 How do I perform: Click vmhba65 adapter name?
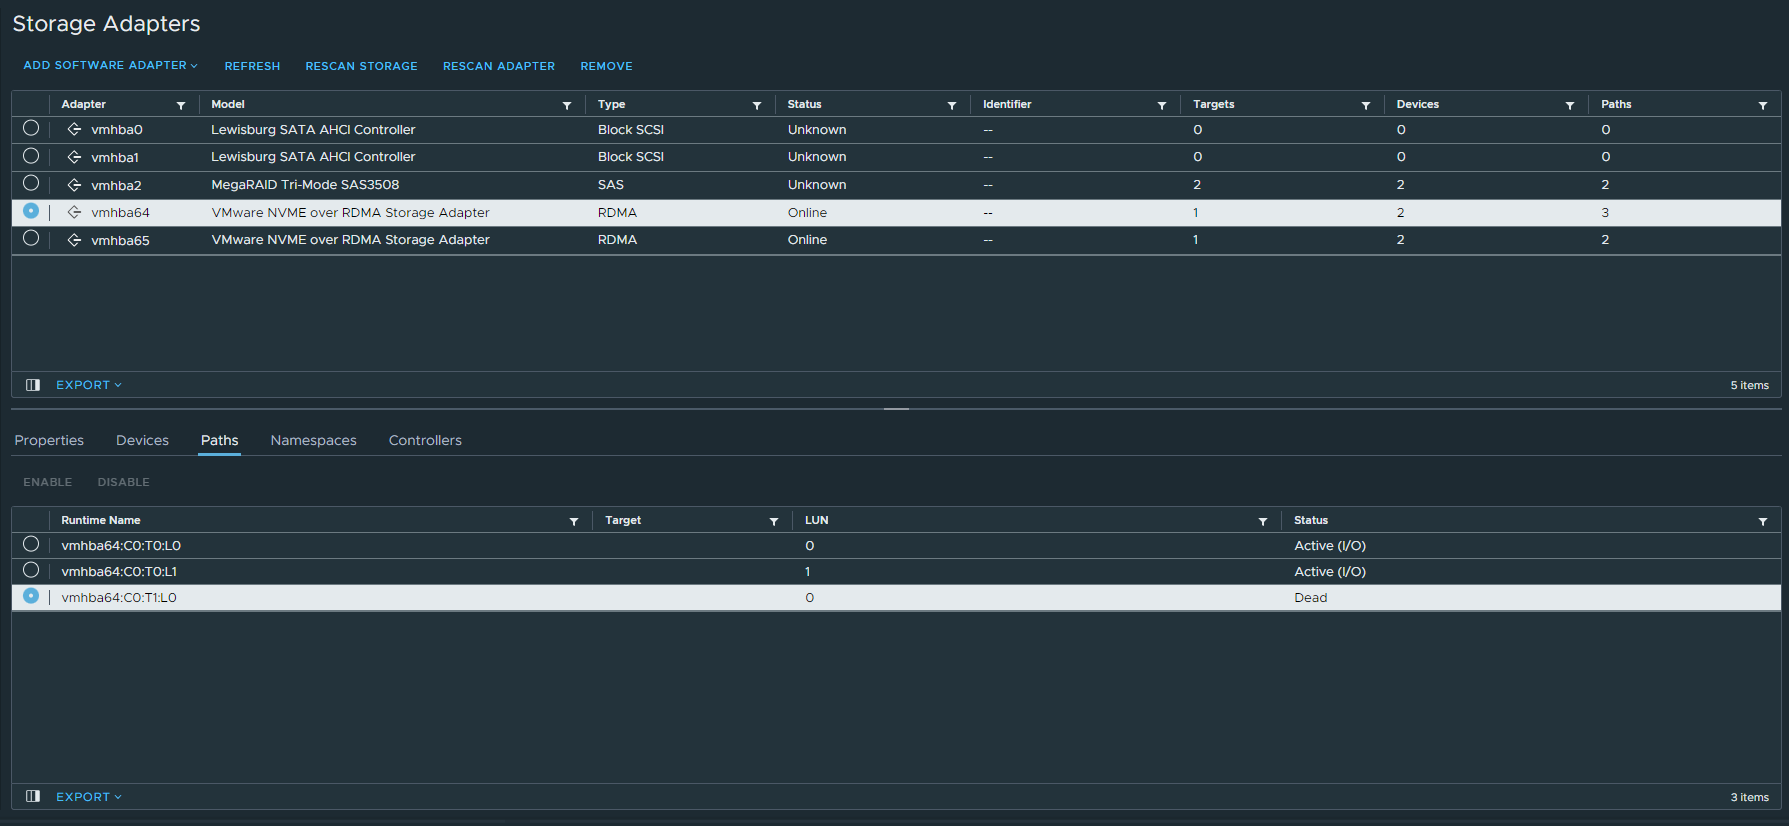(120, 241)
